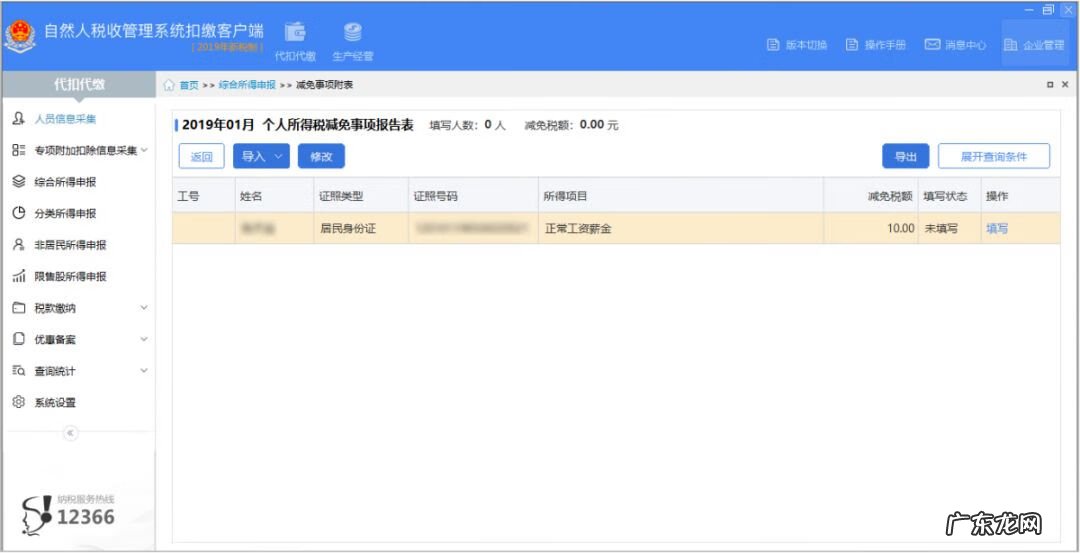Click the 填写 link in the row
The height and width of the screenshot is (553, 1080).
click(x=997, y=229)
